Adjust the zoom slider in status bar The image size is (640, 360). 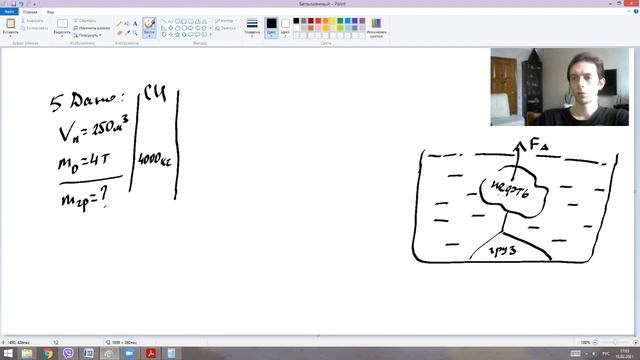coord(615,342)
